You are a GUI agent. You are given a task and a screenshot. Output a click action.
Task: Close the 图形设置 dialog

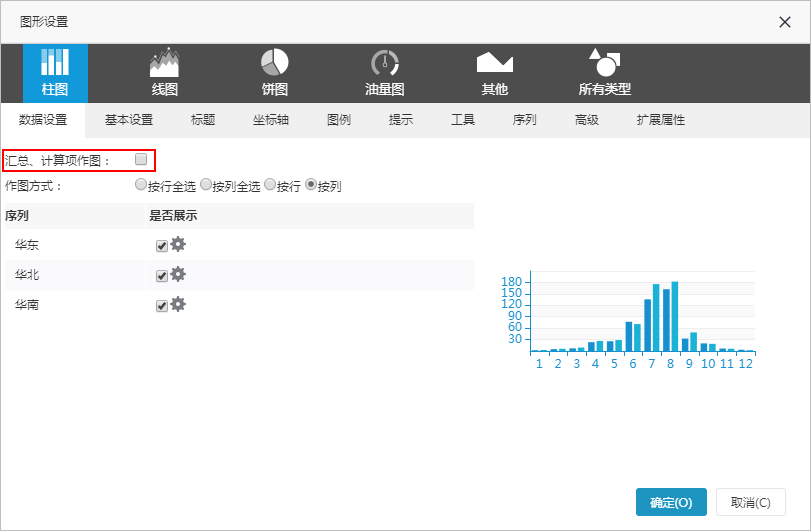[x=785, y=22]
